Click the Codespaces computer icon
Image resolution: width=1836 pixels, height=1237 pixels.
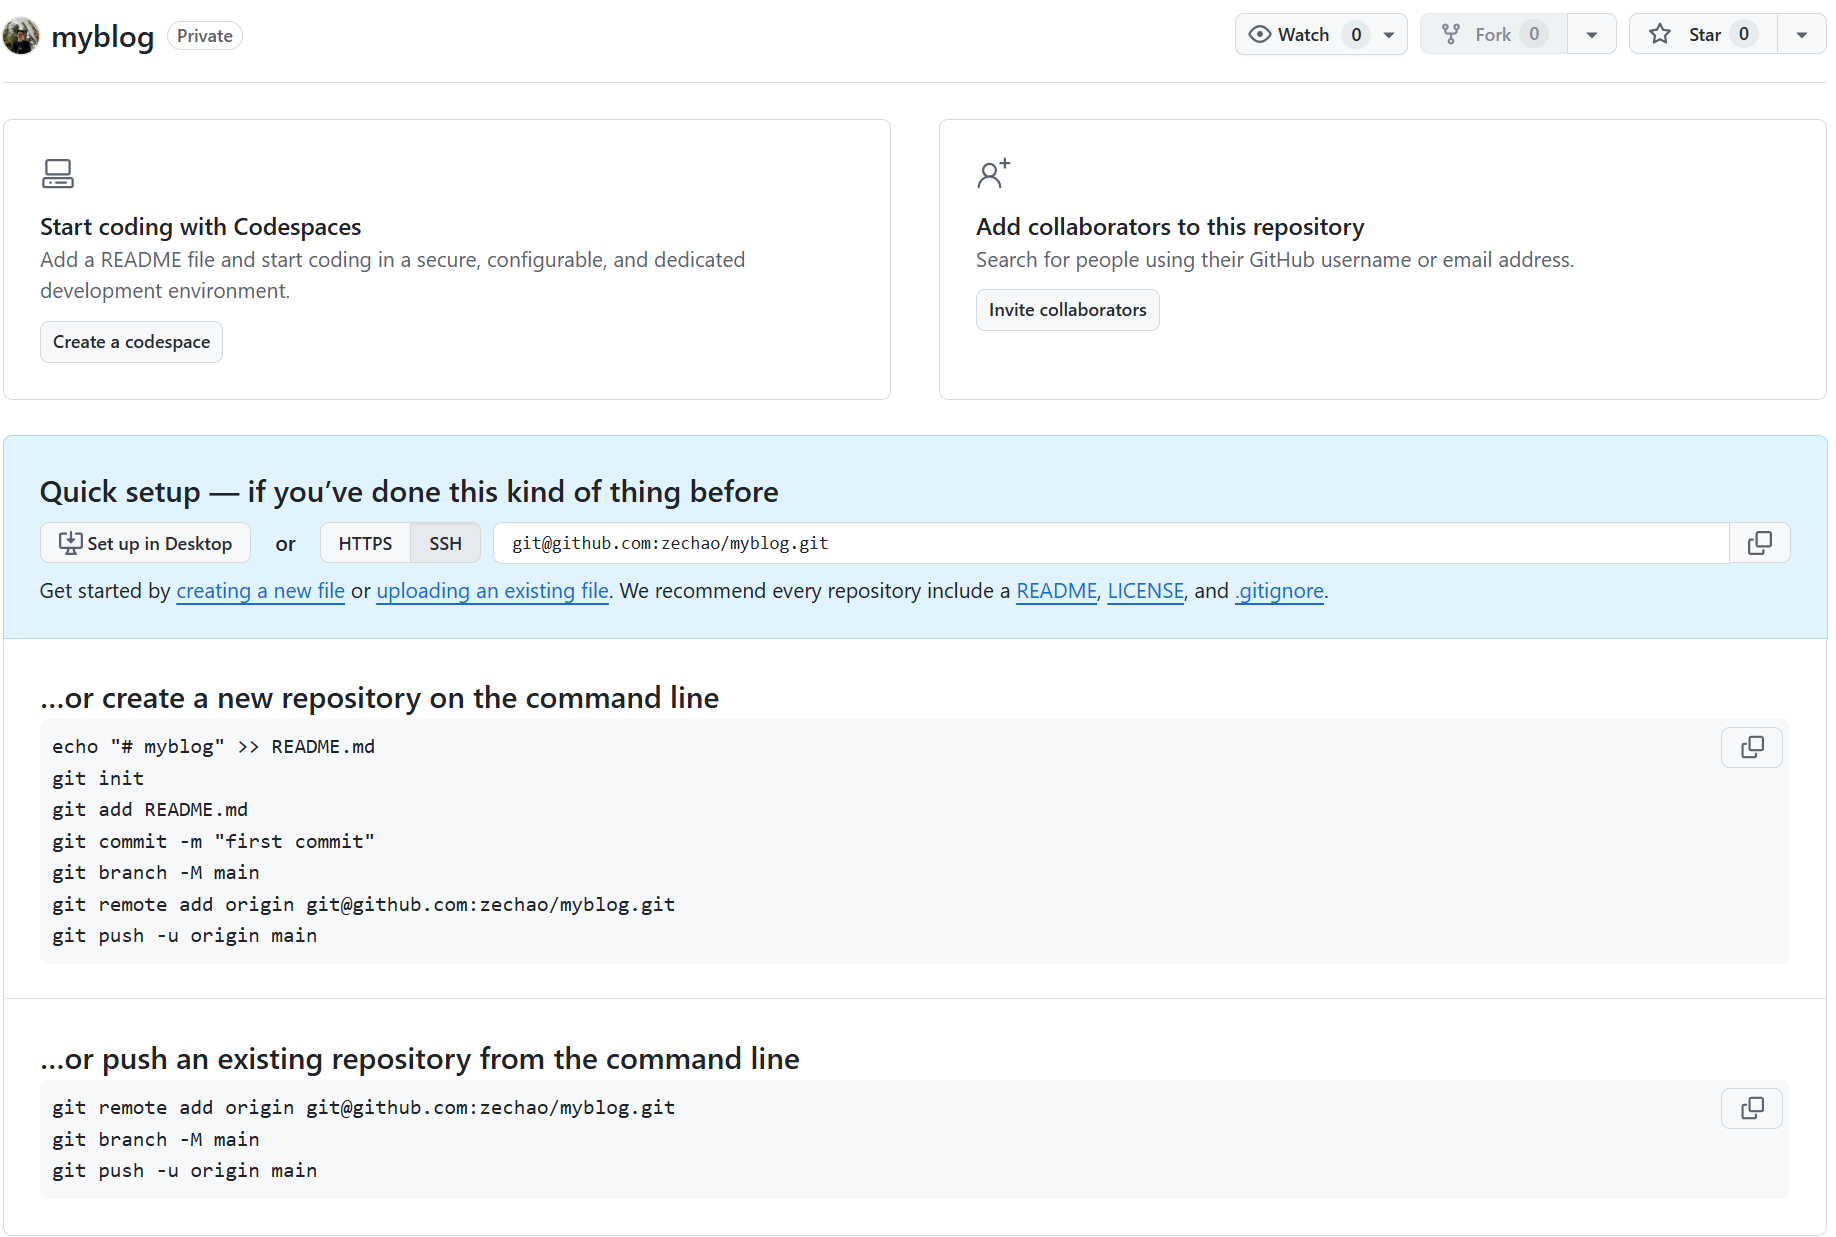click(58, 174)
